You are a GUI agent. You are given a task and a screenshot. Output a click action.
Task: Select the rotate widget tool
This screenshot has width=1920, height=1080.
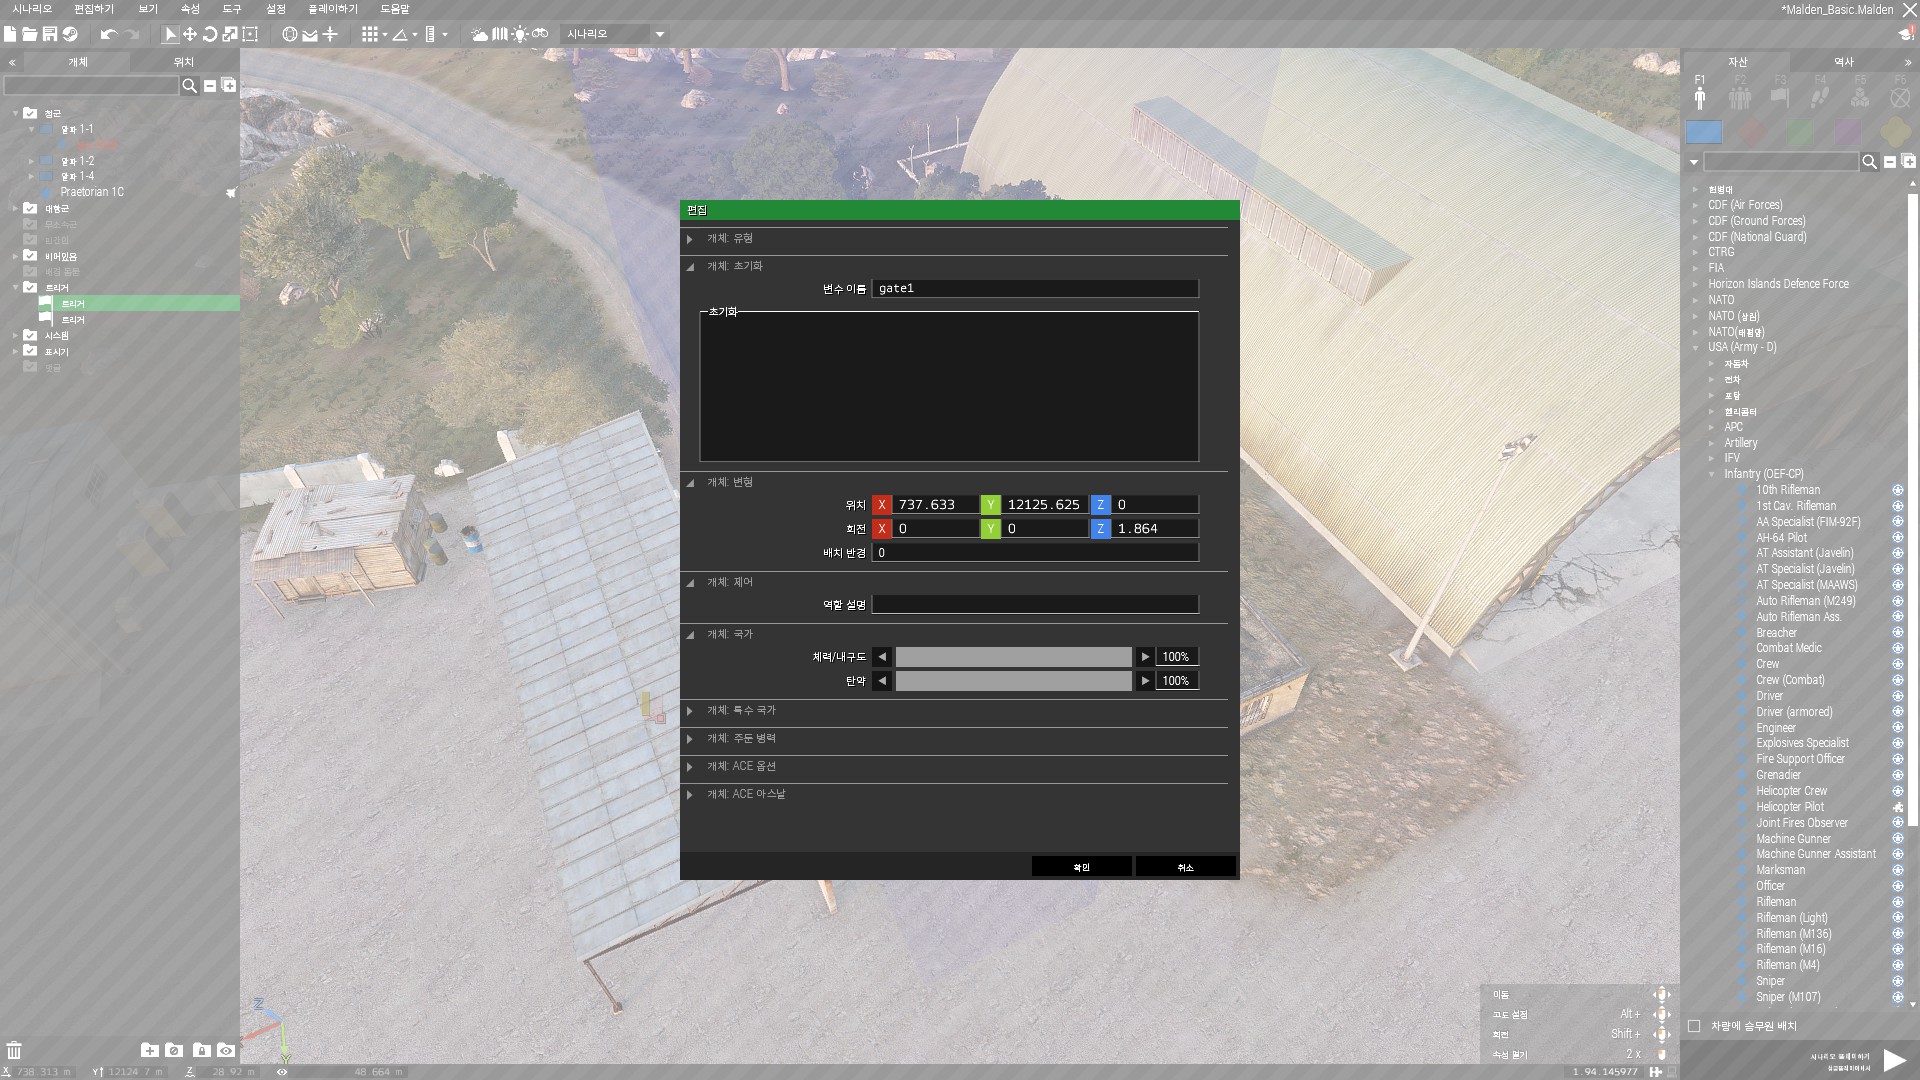210,34
